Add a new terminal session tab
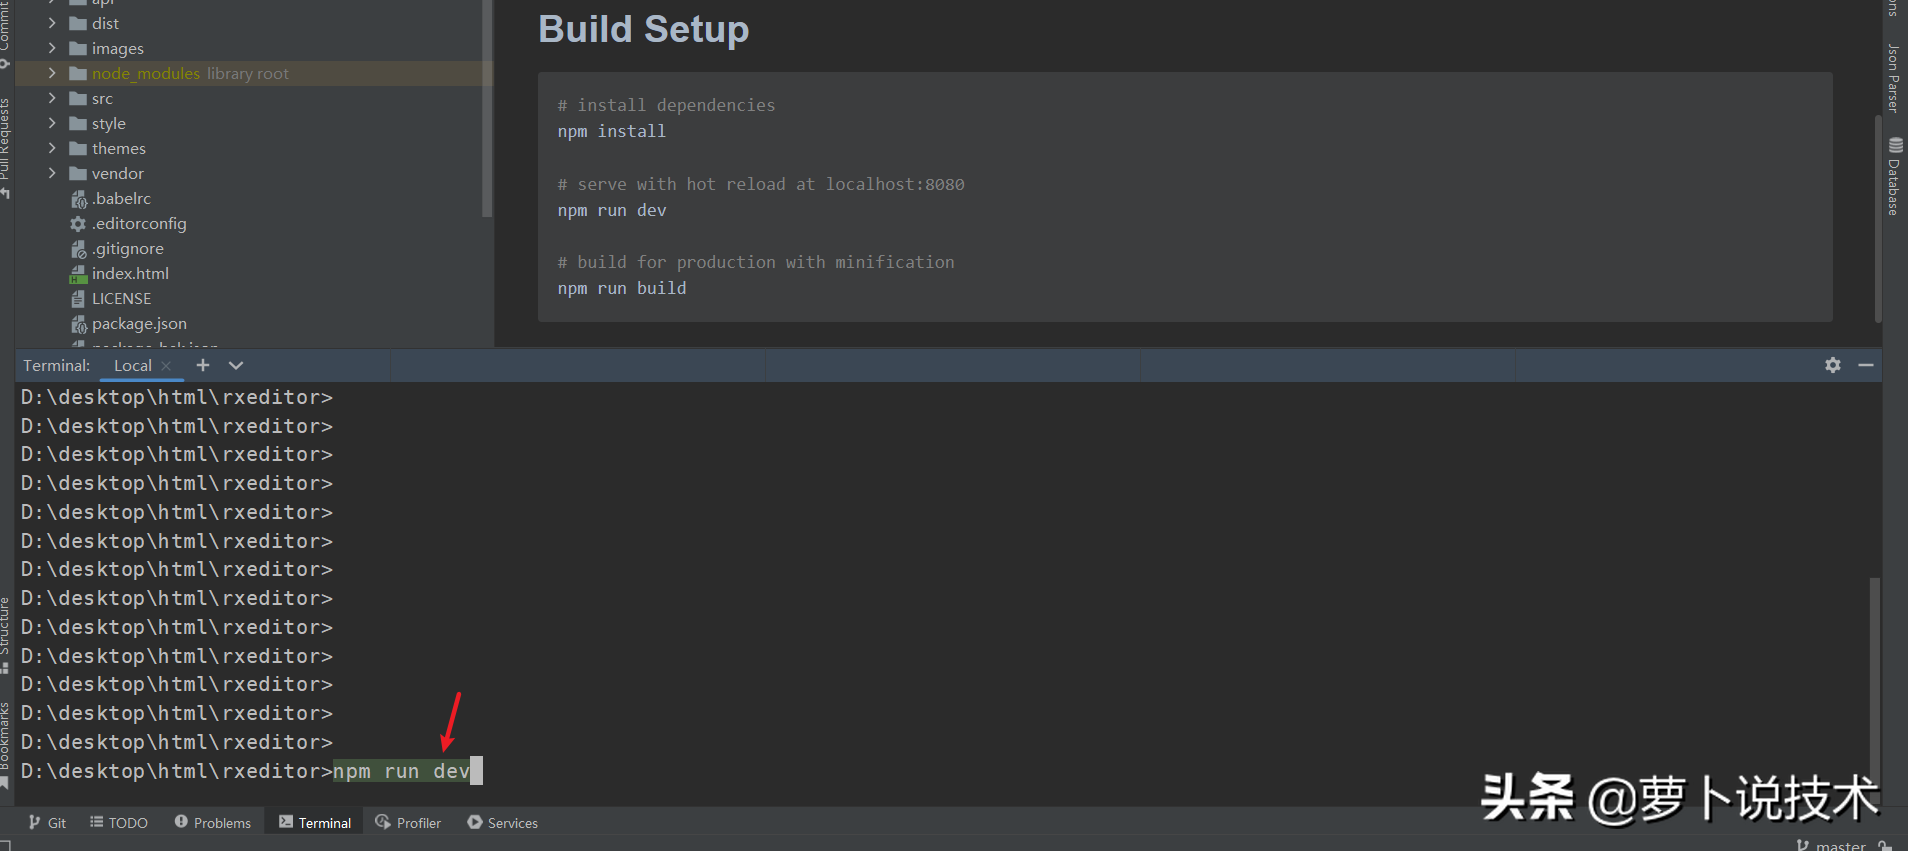The width and height of the screenshot is (1908, 851). (203, 365)
